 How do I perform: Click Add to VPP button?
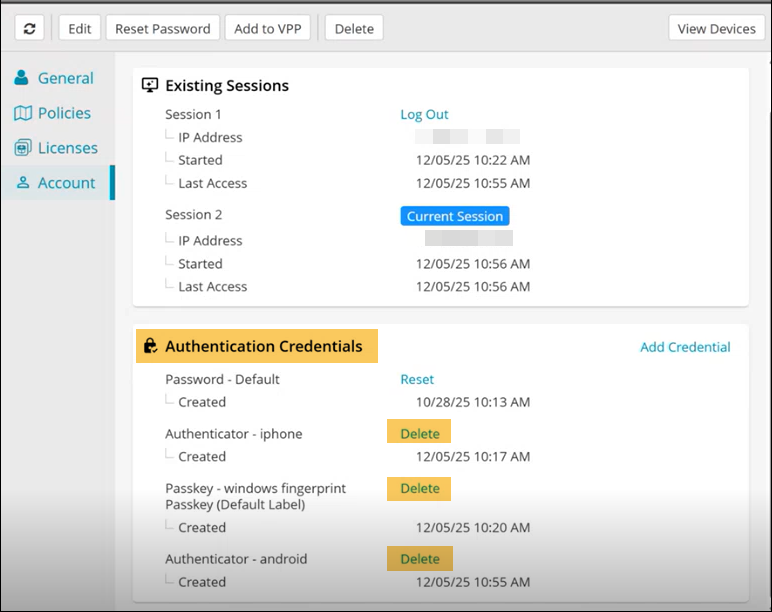tap(268, 28)
